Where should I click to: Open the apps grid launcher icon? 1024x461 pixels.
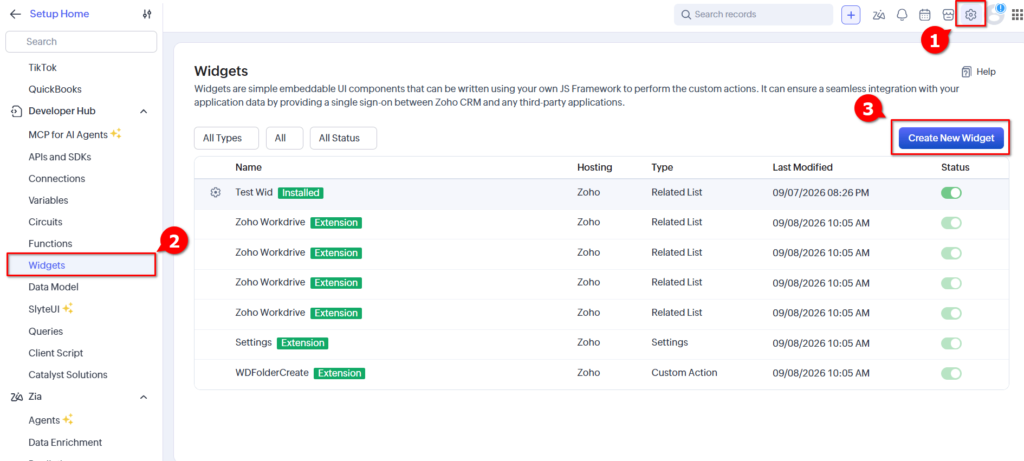[1017, 15]
